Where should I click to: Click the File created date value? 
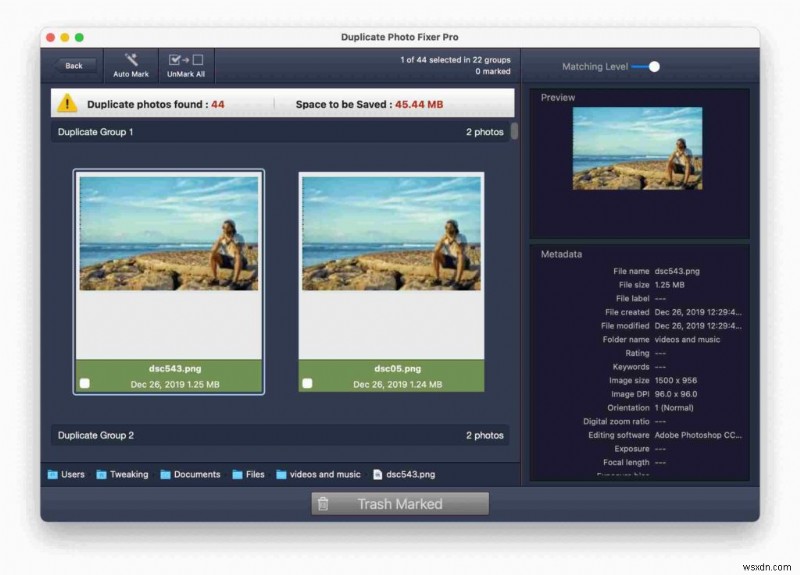point(698,312)
